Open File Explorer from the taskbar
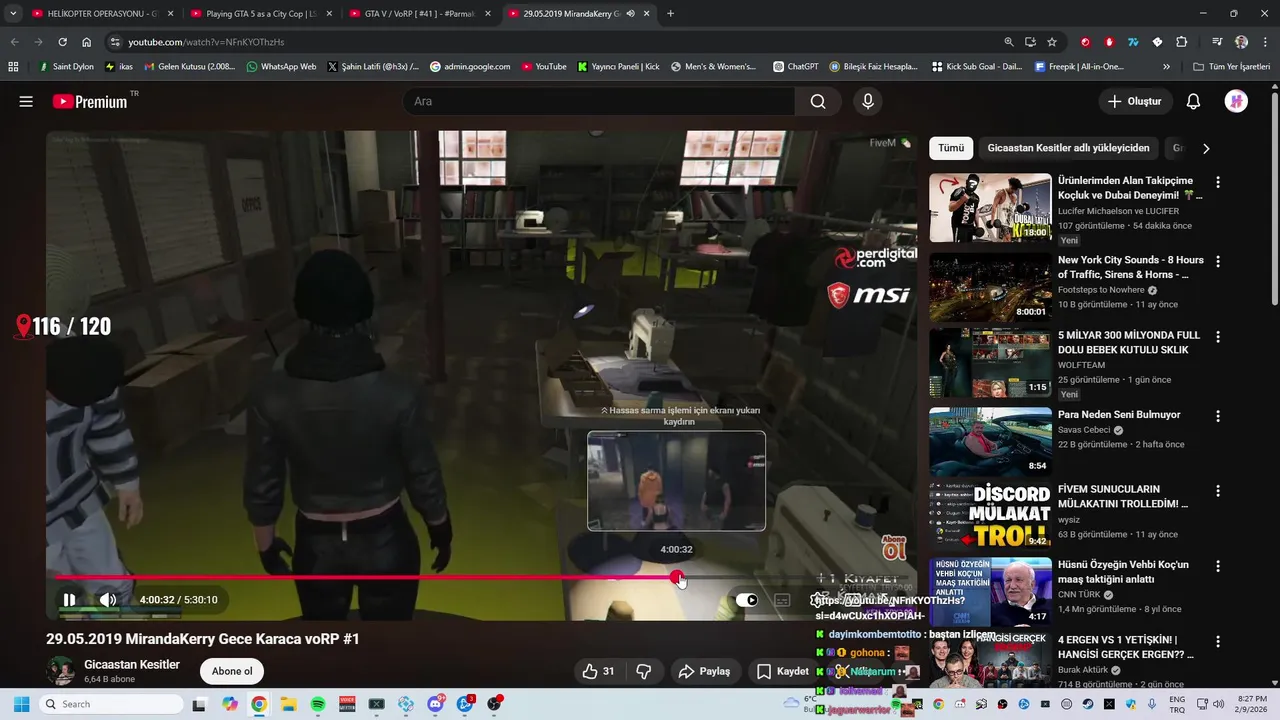This screenshot has height=720, width=1280. [288, 704]
